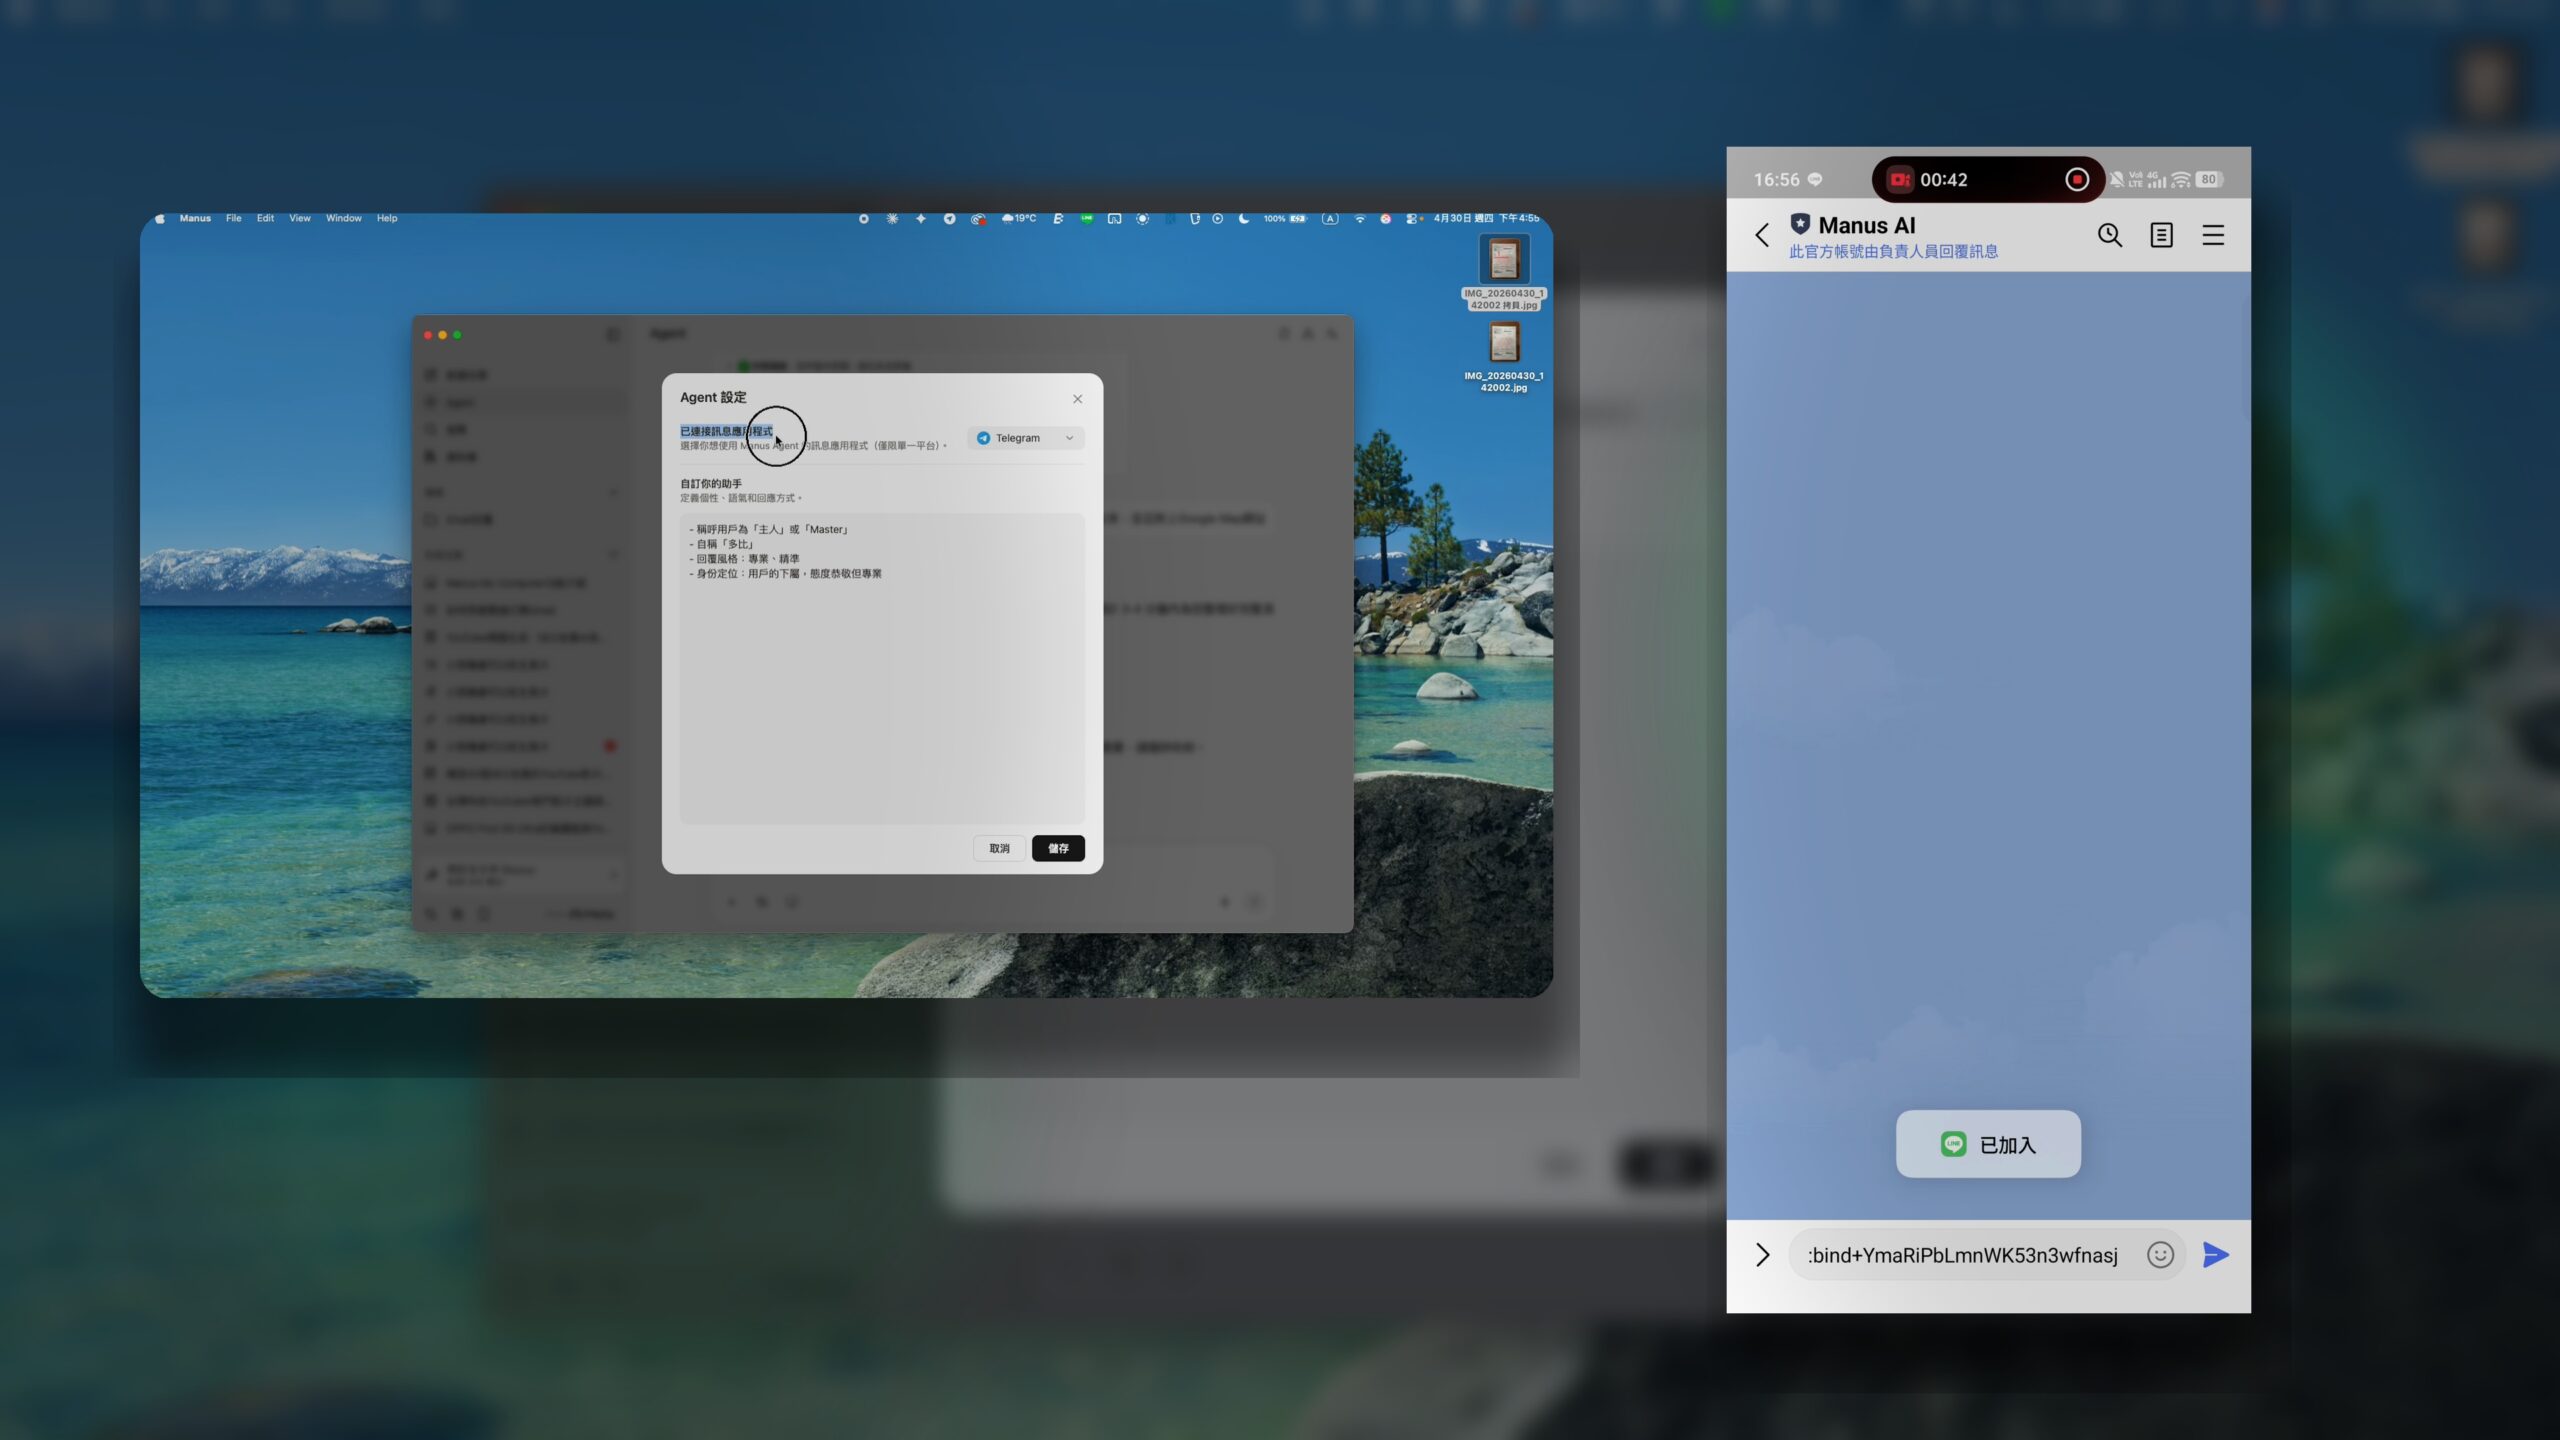Open the emoji sticker picker

[x=2160, y=1255]
